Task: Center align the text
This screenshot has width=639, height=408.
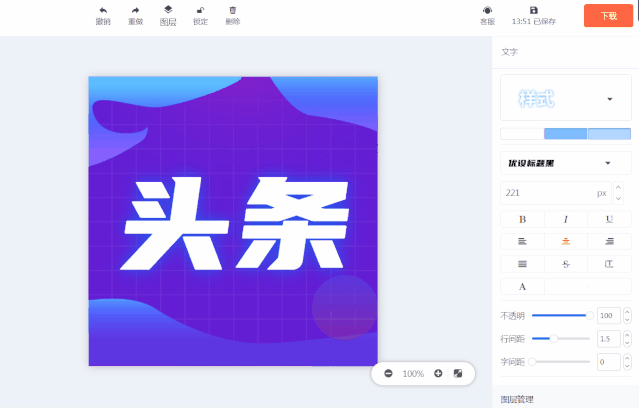Action: (x=566, y=241)
